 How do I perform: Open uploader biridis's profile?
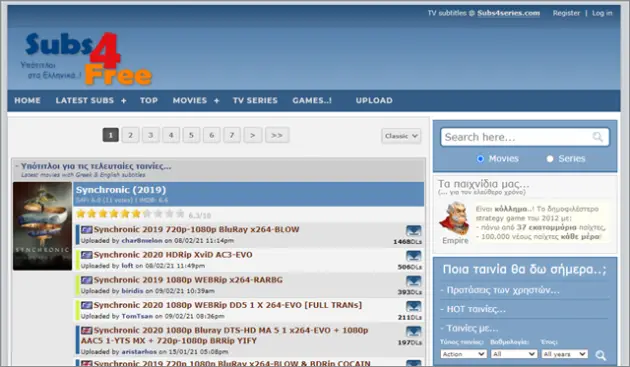point(132,291)
